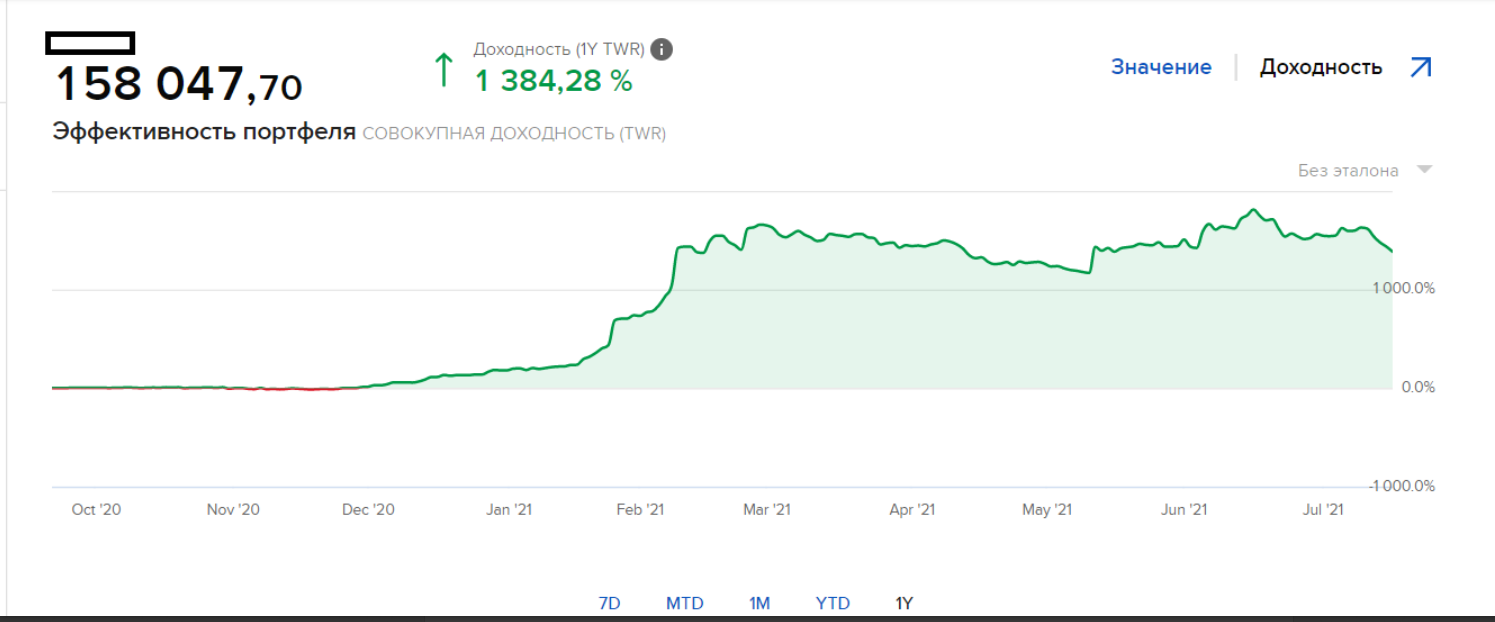Select the 7D time range
Screen dimensions: 1495x622
coord(609,603)
